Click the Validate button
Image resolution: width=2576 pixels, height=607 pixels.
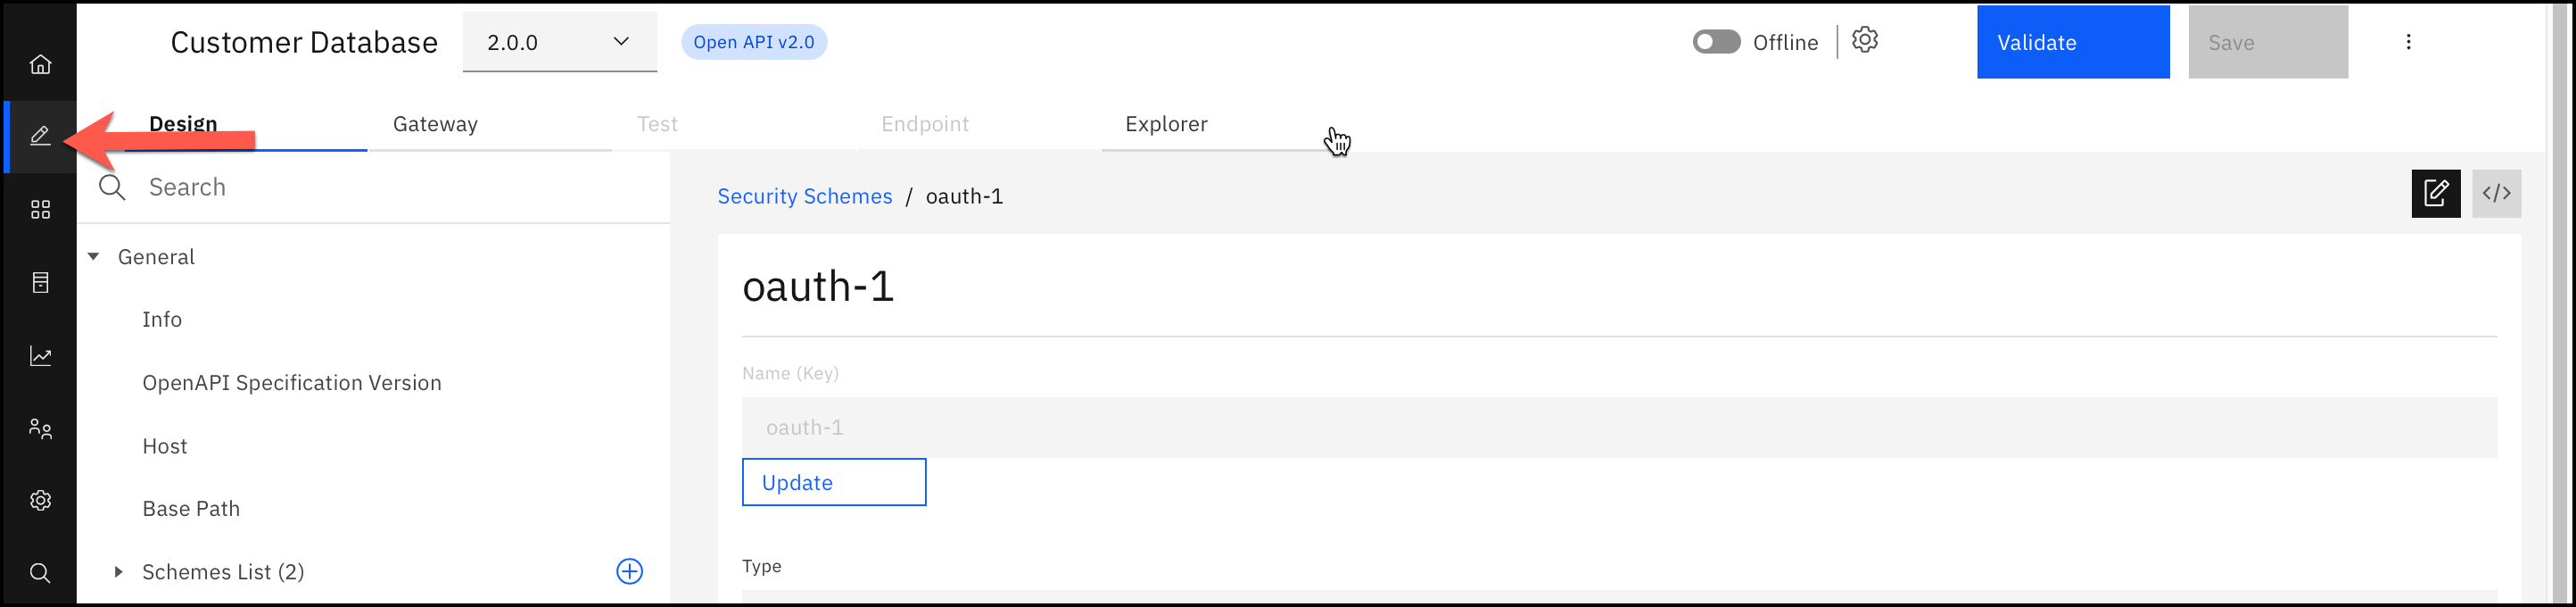click(2073, 42)
